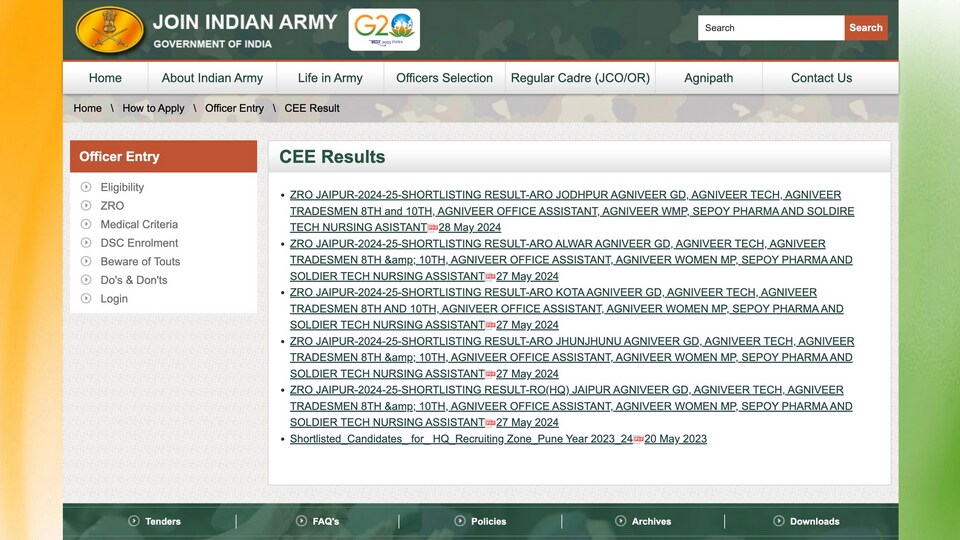Click the arrow icon next to Policies

(x=460, y=521)
